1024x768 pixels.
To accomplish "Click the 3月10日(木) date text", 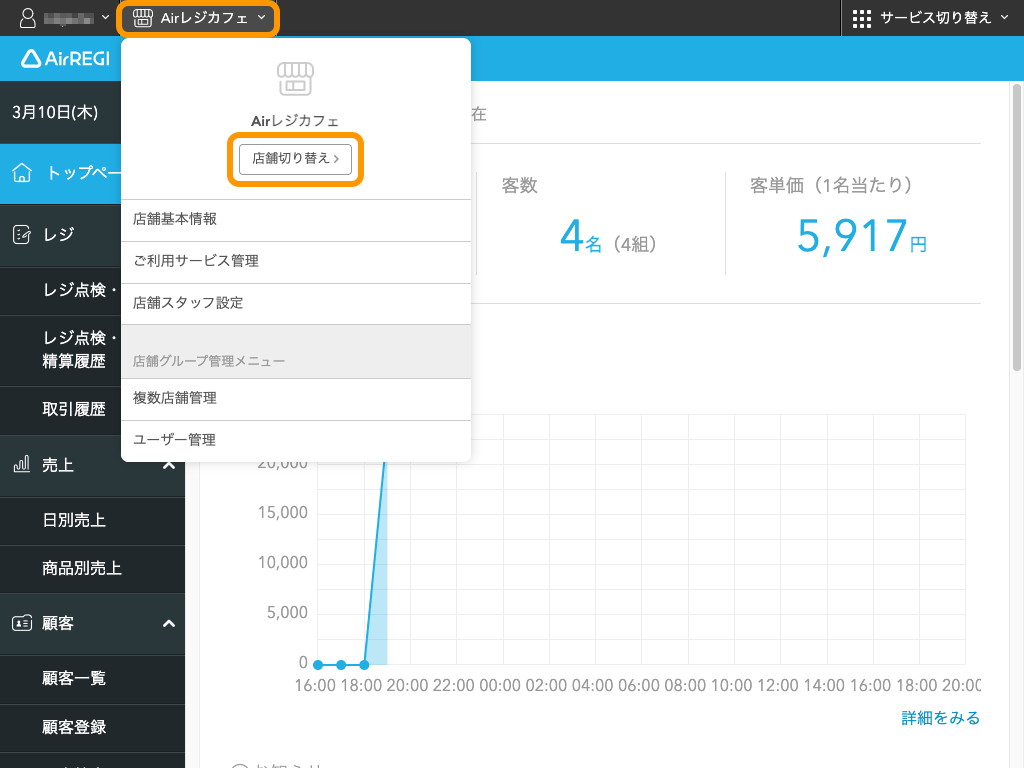I will [55, 112].
